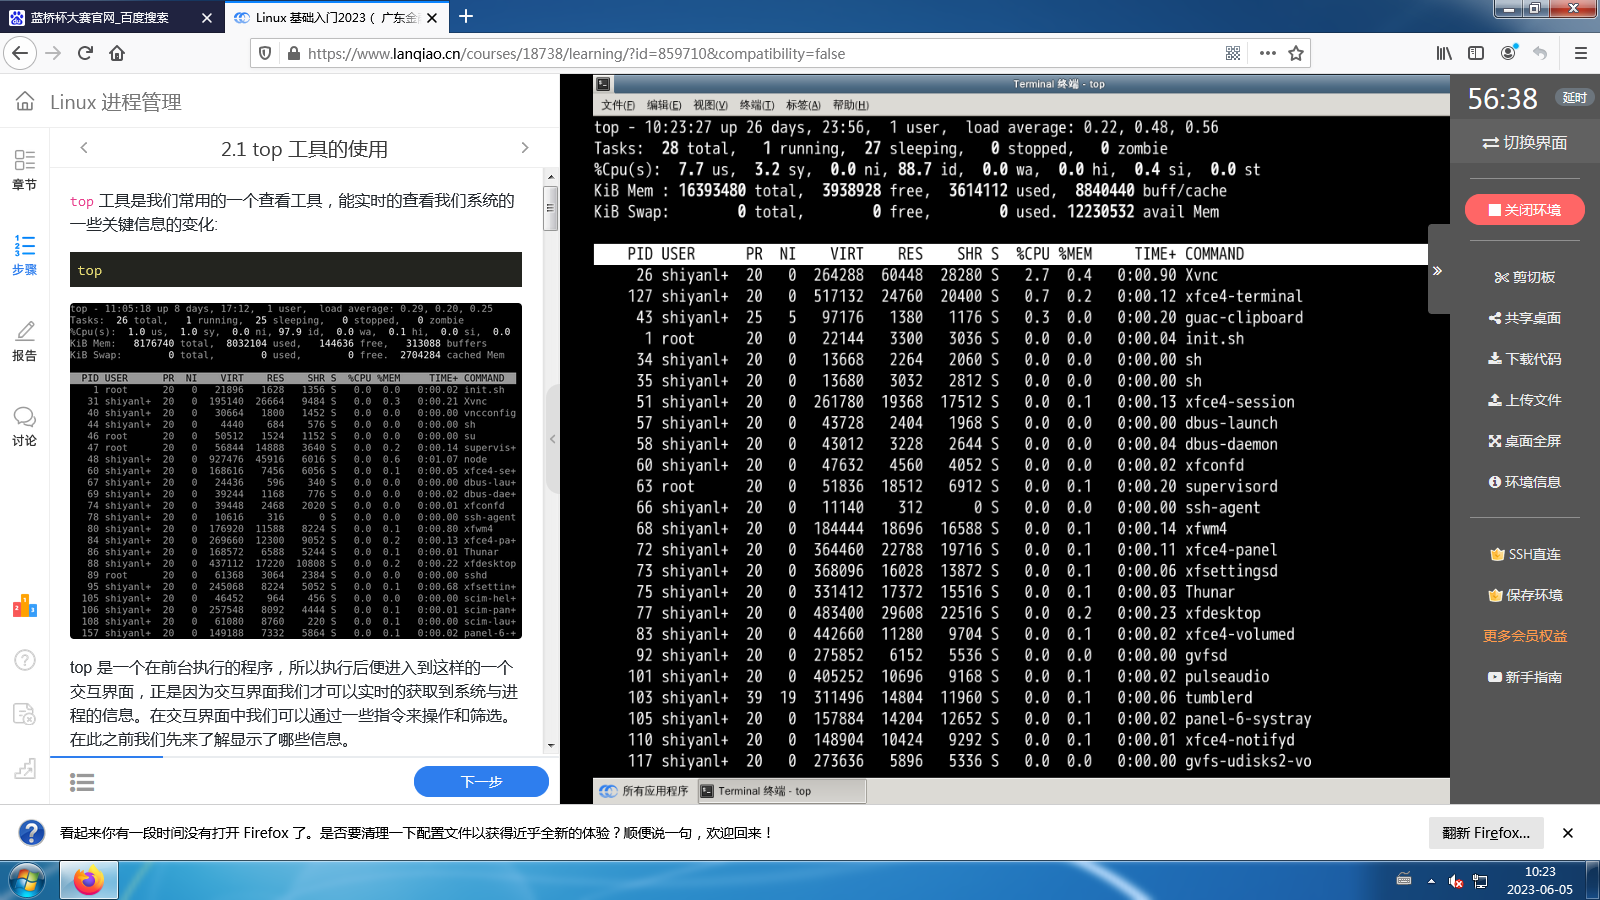Open the Firefox account icon

pyautogui.click(x=1508, y=53)
